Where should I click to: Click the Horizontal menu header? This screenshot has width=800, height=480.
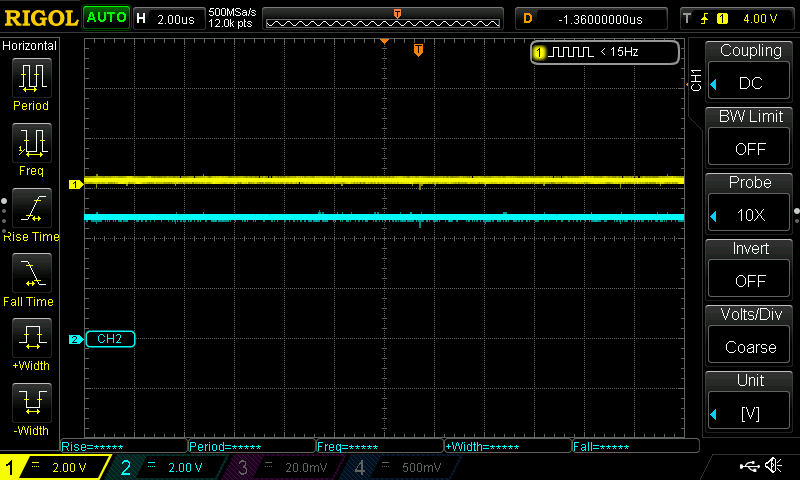coord(30,46)
